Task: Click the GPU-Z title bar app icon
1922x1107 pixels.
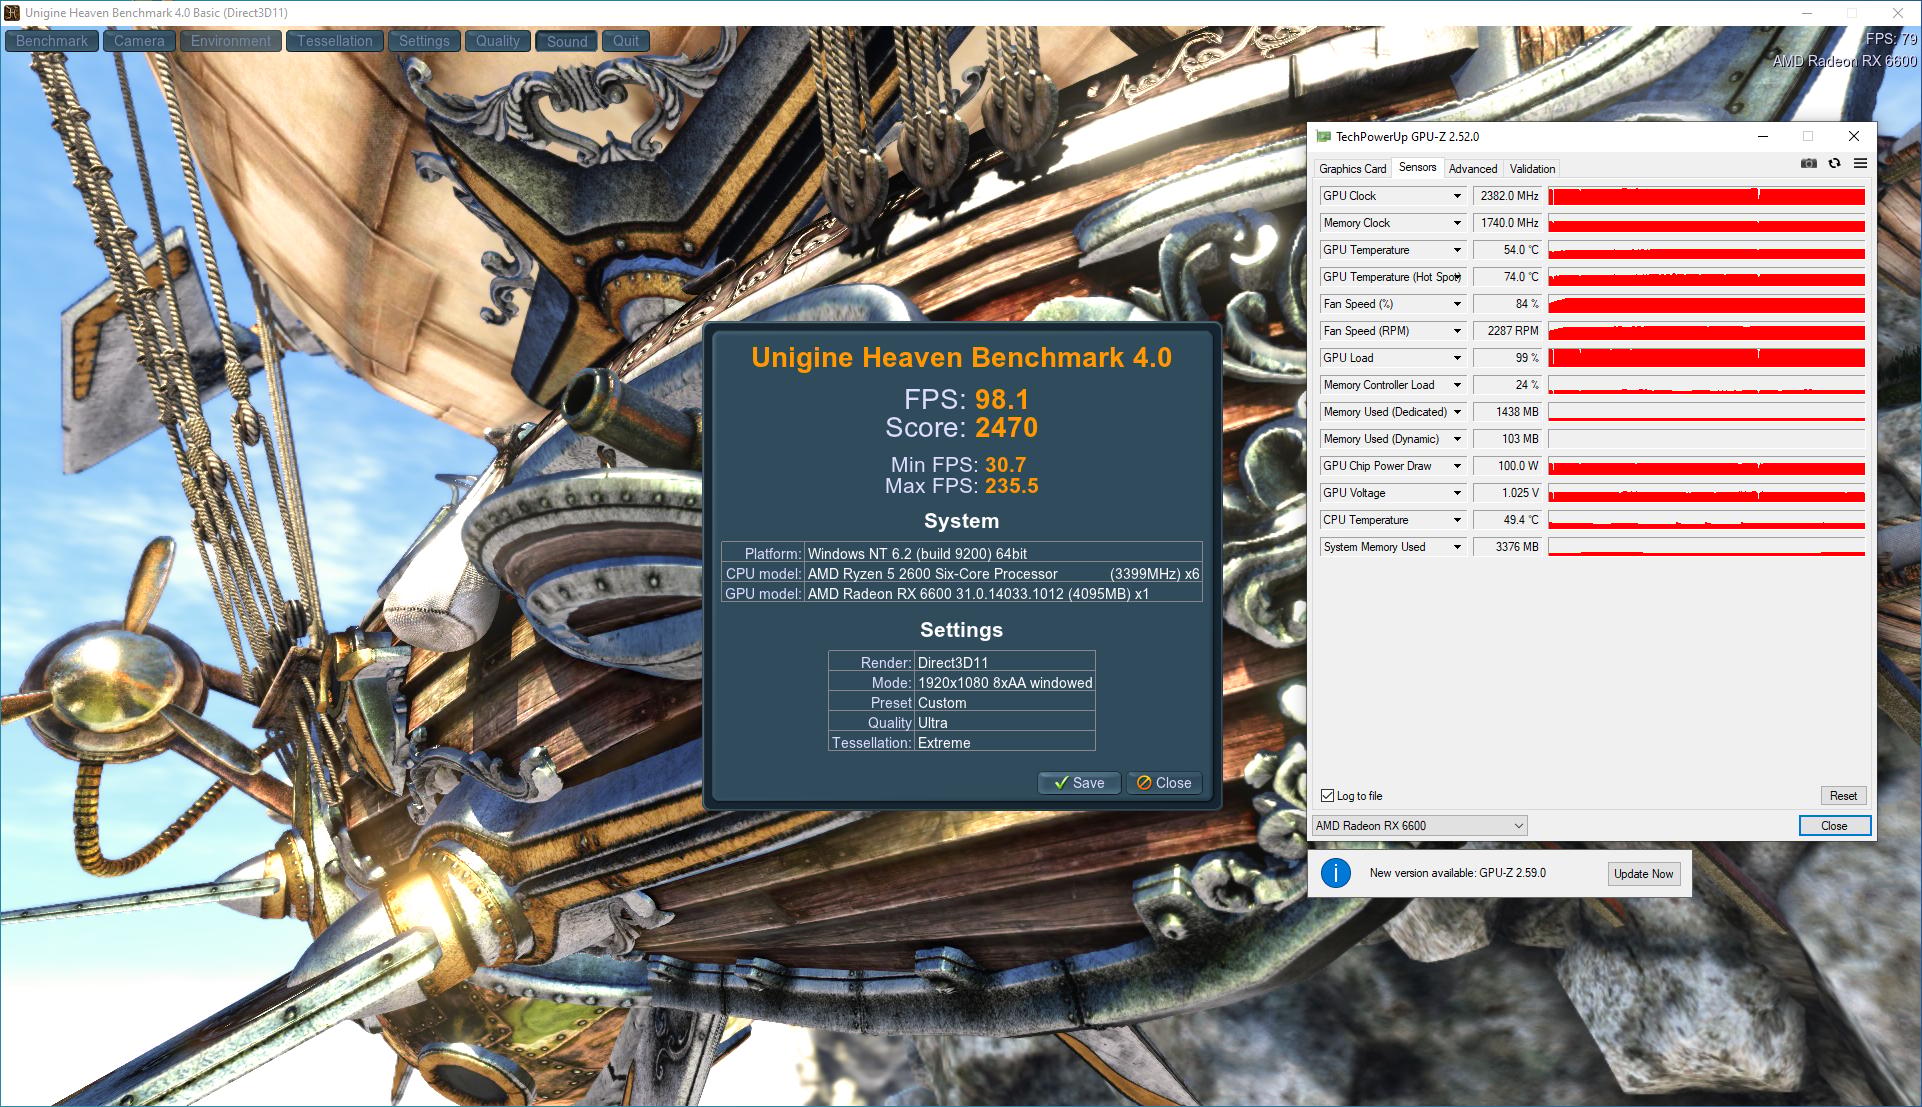Action: click(x=1323, y=136)
